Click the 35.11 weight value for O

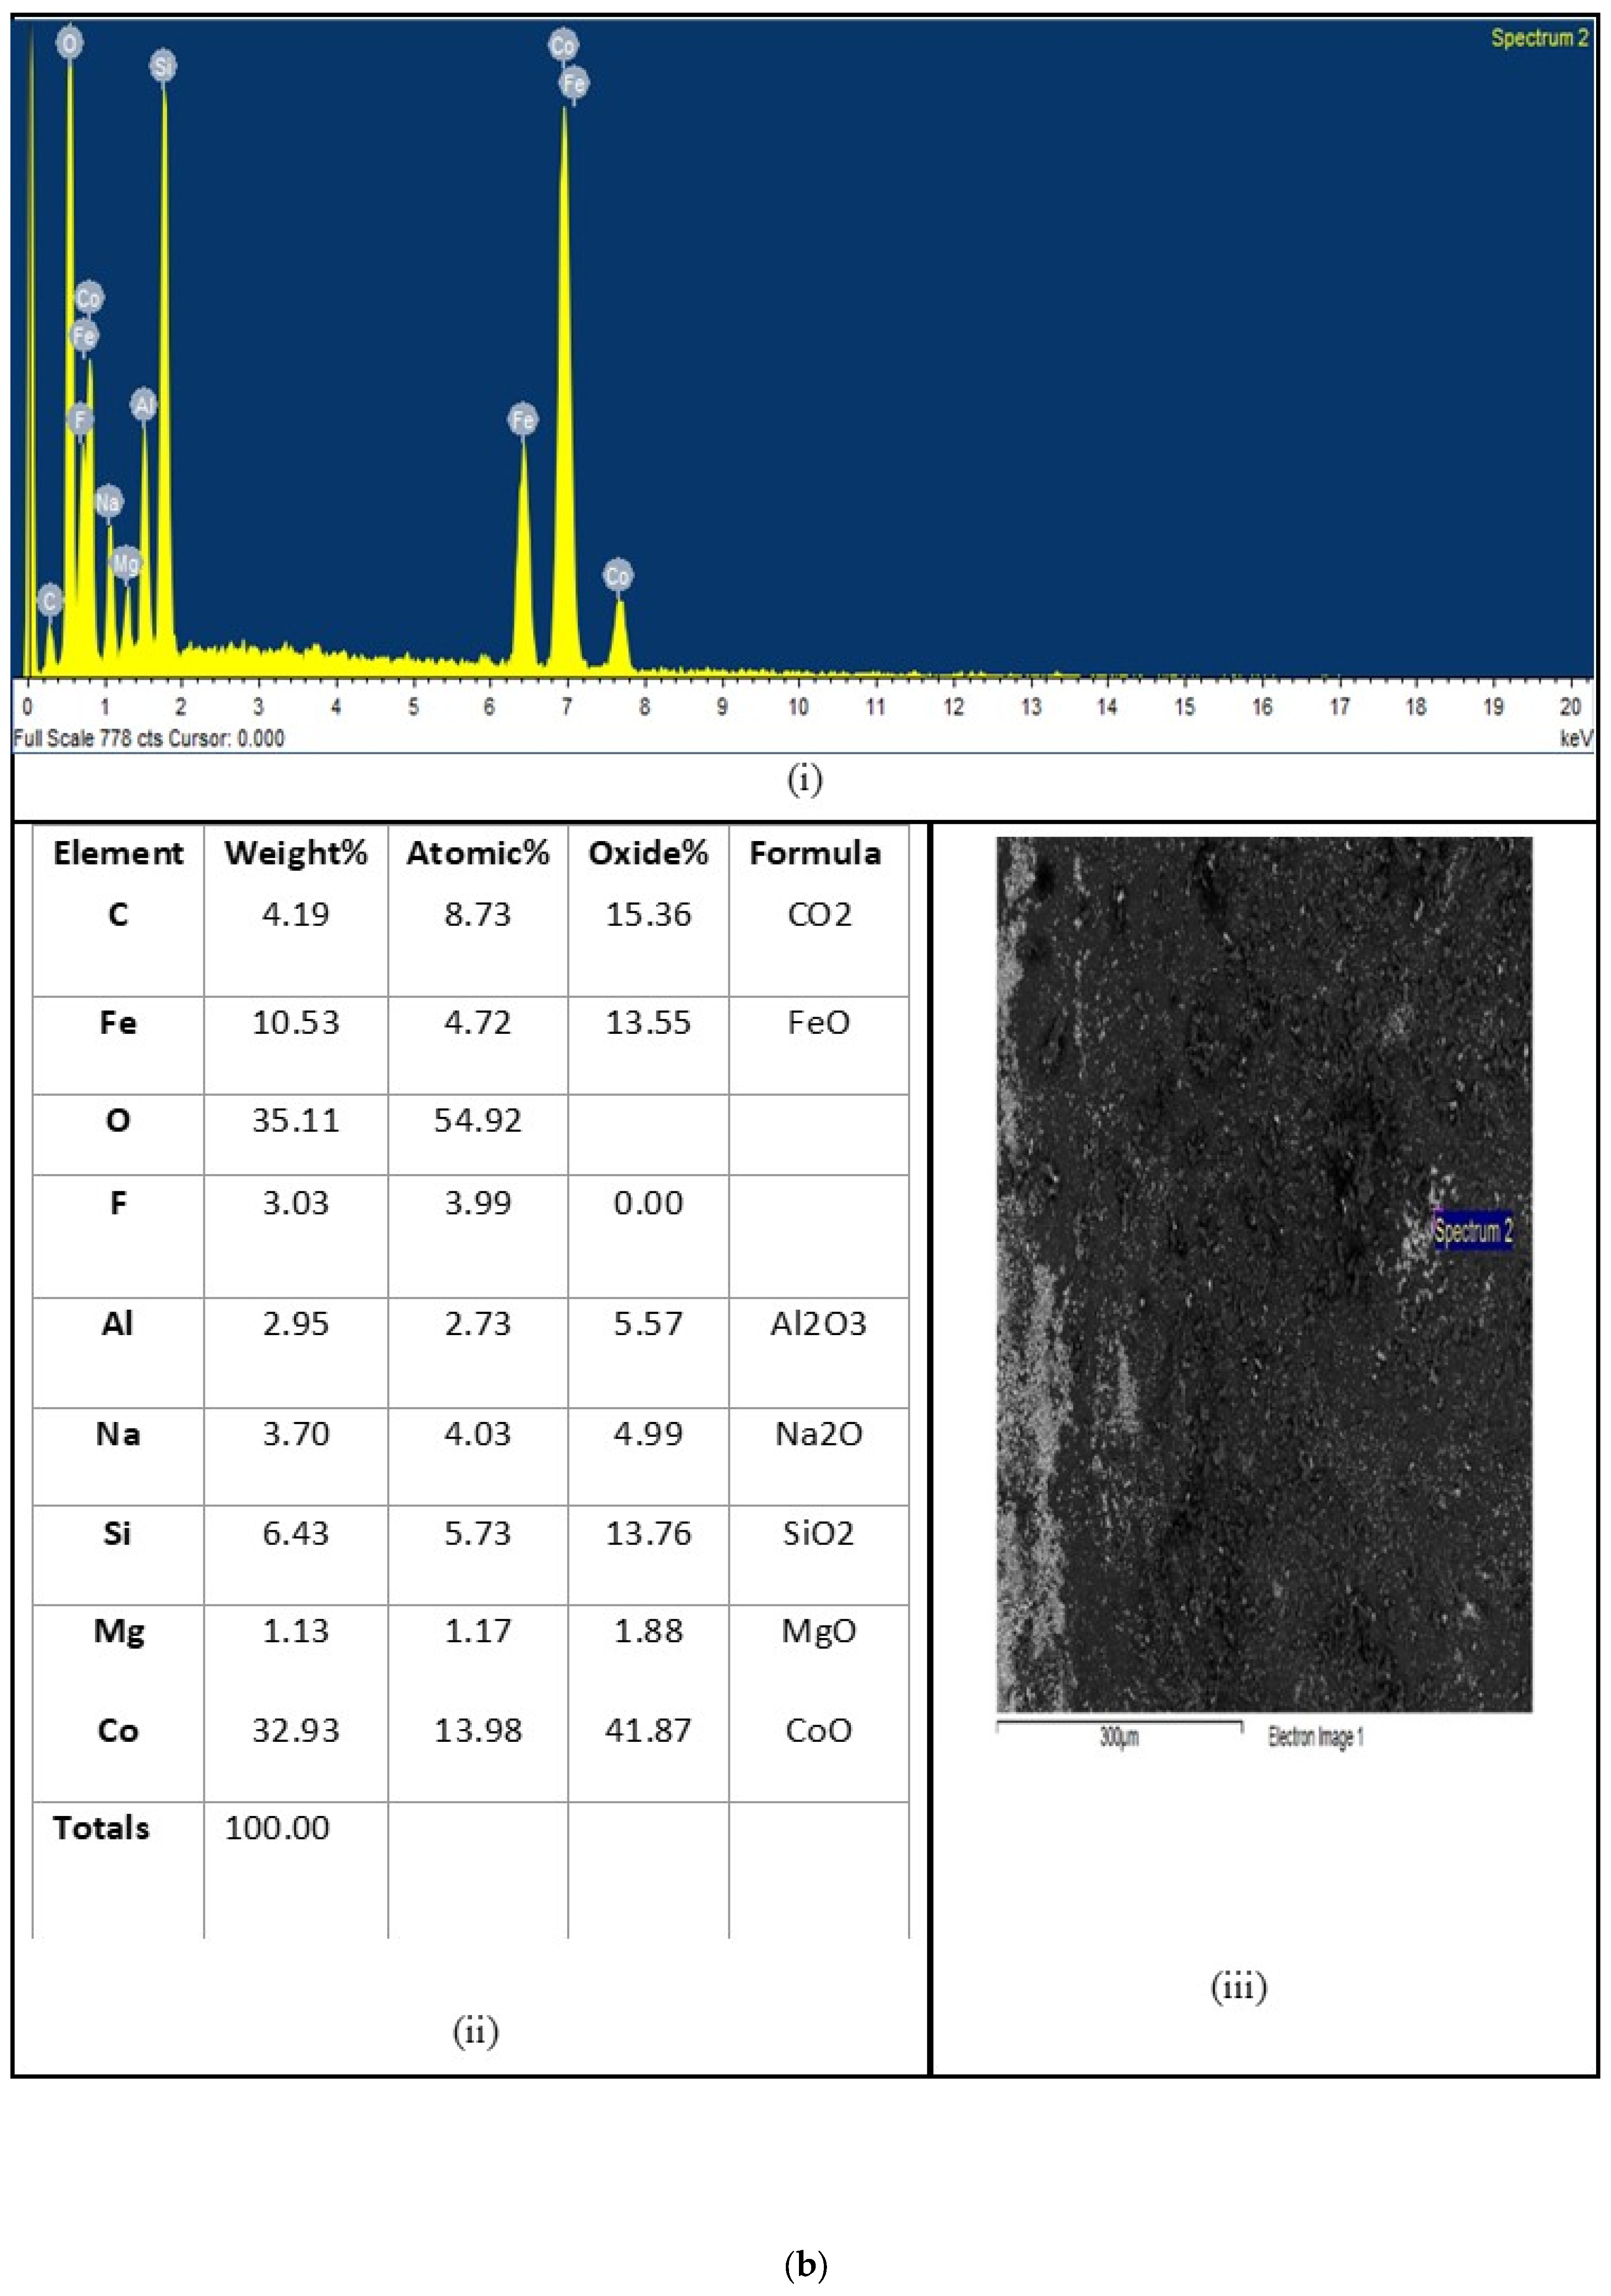(296, 1120)
